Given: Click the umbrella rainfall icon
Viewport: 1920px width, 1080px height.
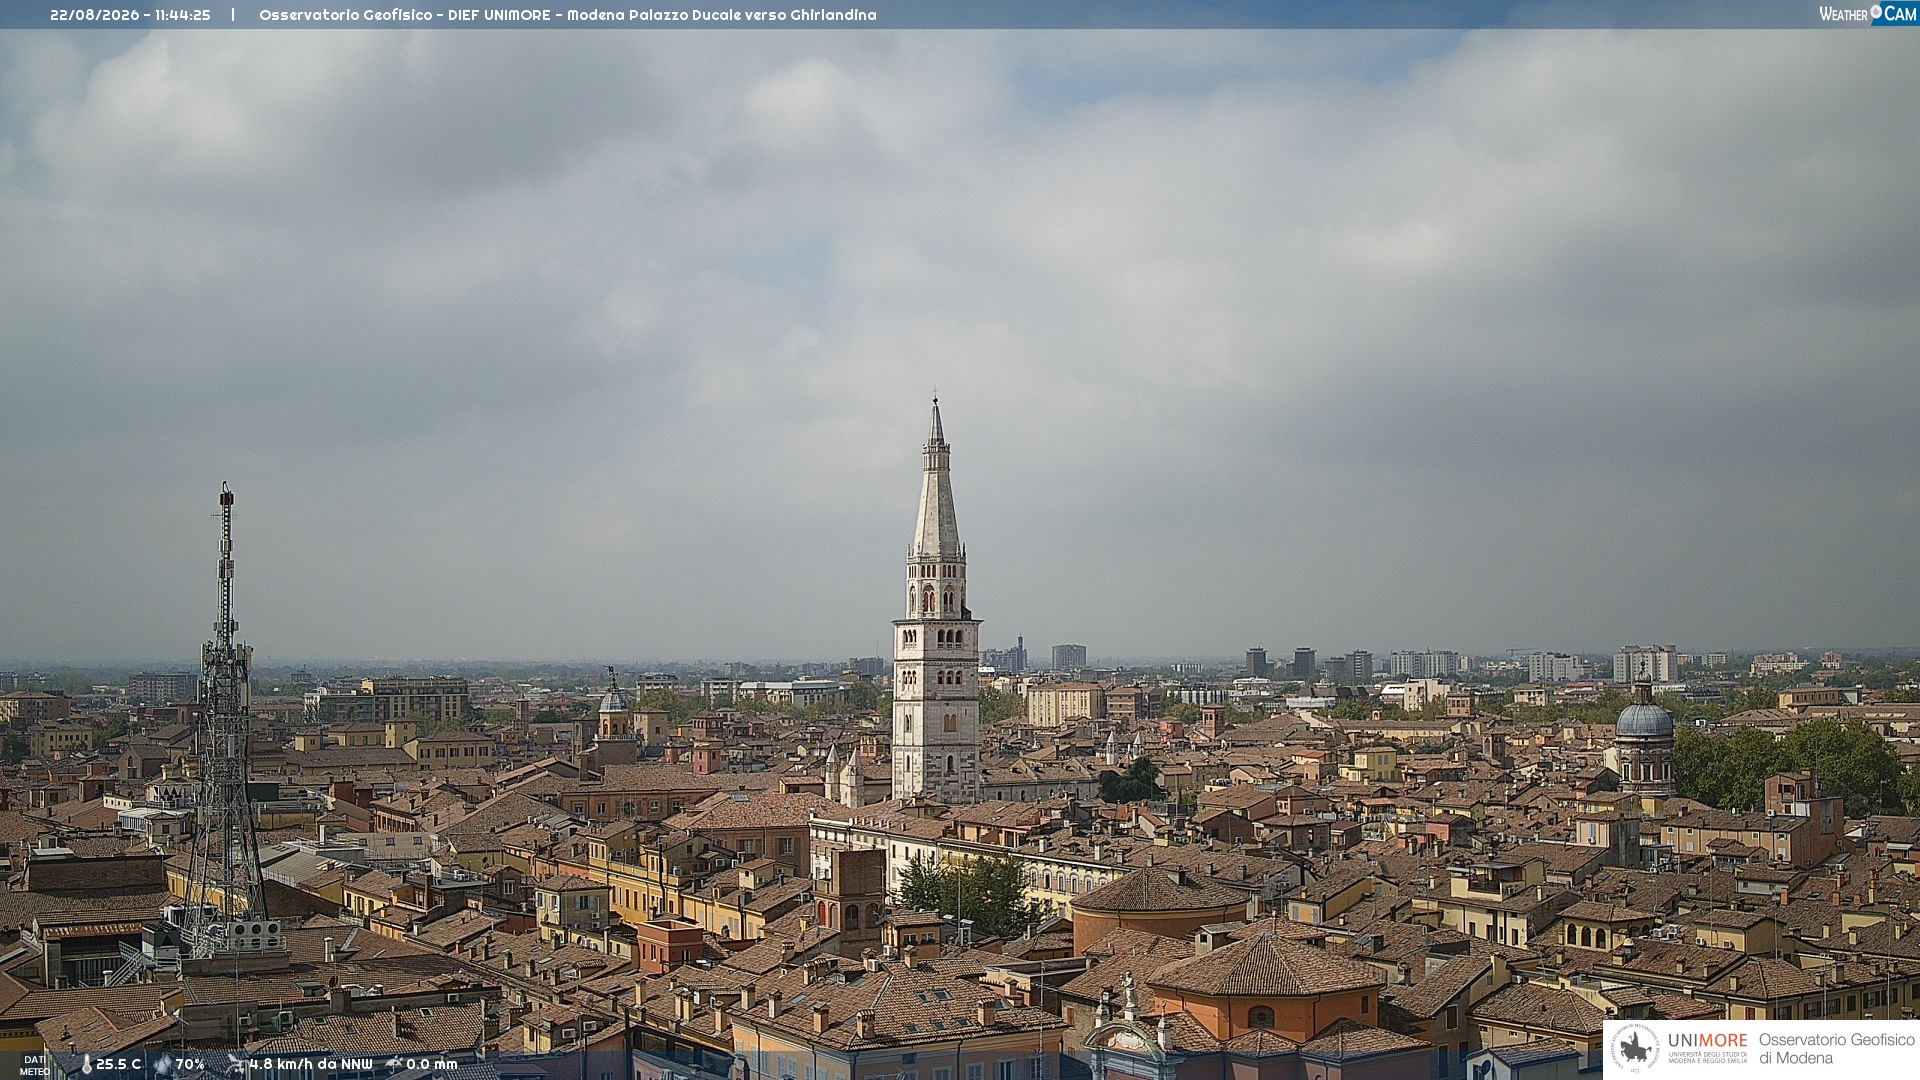Looking at the screenshot, I should point(394,1064).
